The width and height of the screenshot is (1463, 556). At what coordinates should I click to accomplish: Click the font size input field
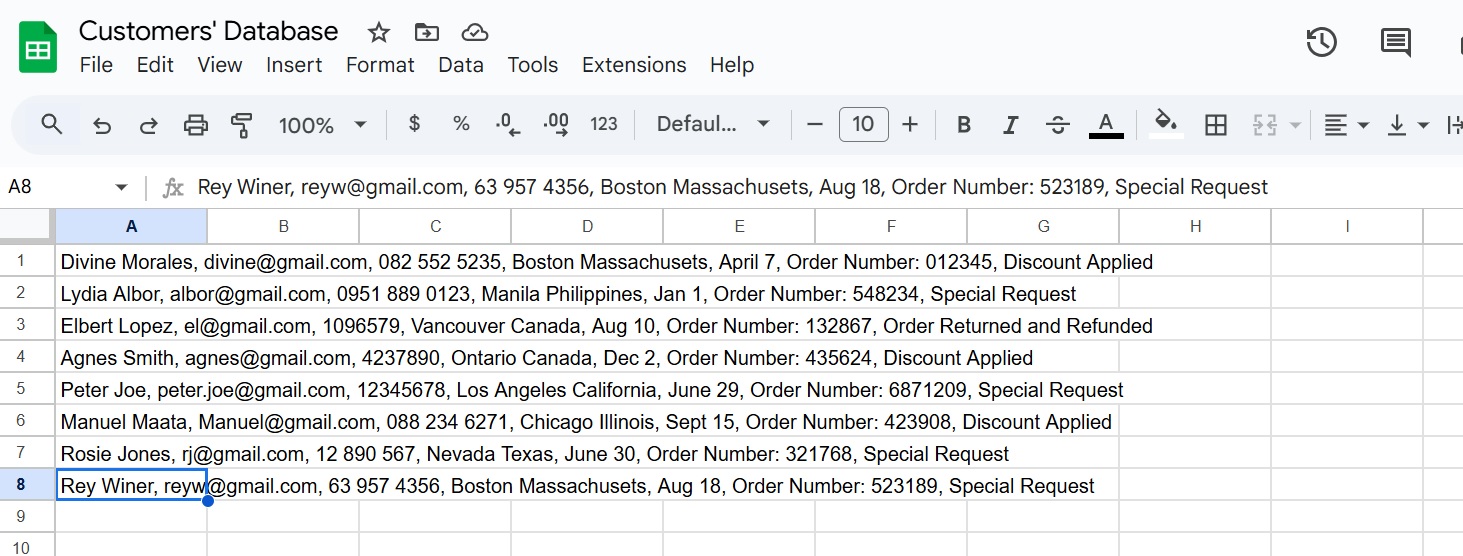coord(863,125)
